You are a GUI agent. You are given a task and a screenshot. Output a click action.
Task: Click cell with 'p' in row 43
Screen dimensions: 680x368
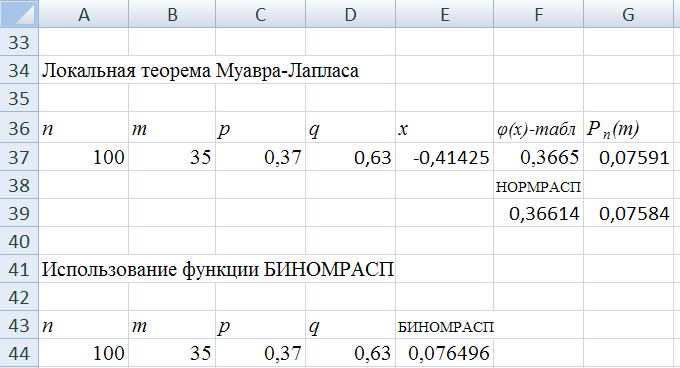[261, 325]
